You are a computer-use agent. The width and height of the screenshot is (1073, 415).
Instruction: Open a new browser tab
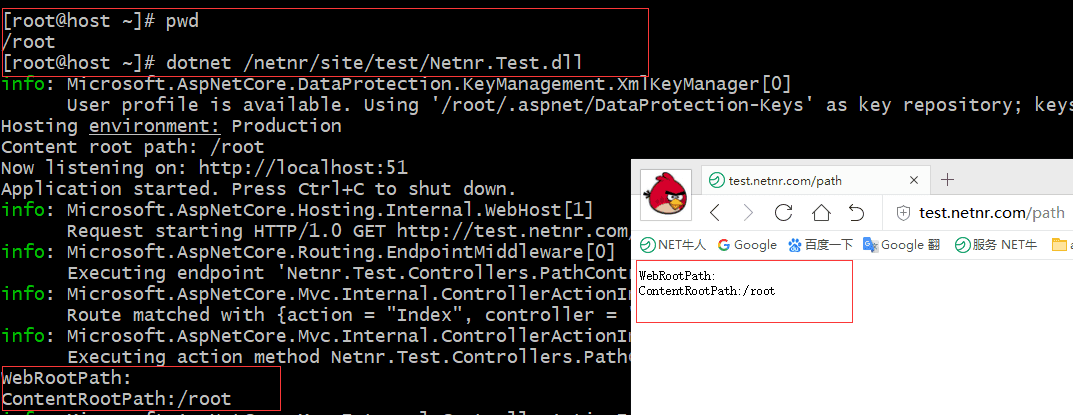click(x=948, y=180)
